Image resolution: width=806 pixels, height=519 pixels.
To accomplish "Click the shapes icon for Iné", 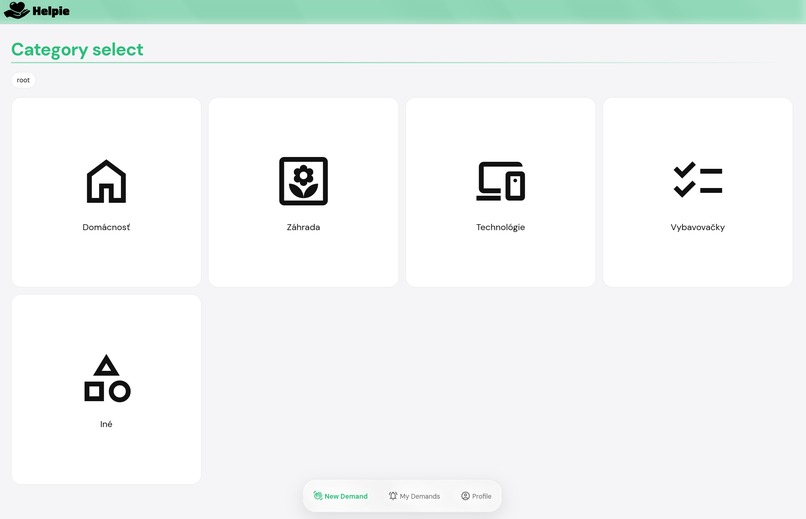I will [x=107, y=378].
